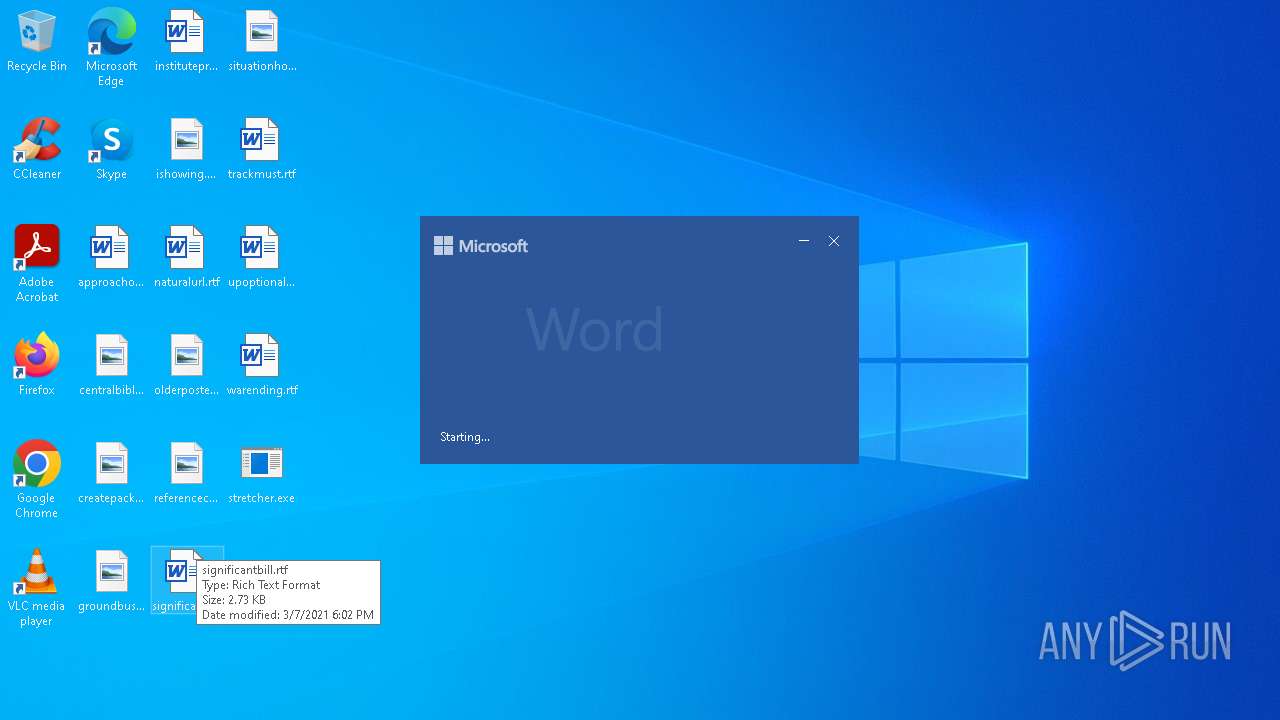
Task: Launch Google Chrome shortcut
Action: (37, 480)
